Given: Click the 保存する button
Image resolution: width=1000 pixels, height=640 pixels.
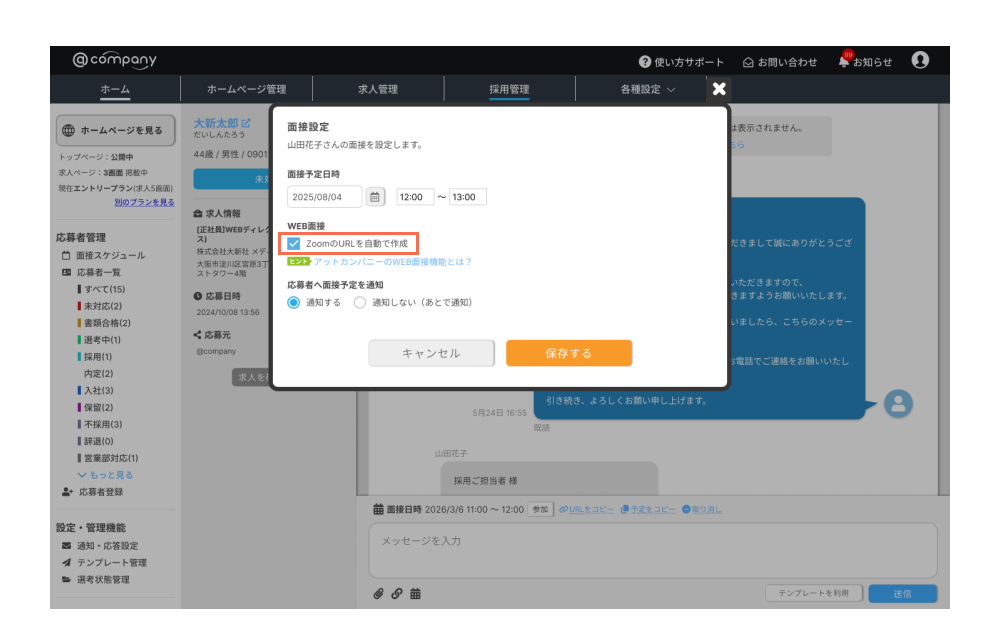Looking at the screenshot, I should [x=569, y=353].
